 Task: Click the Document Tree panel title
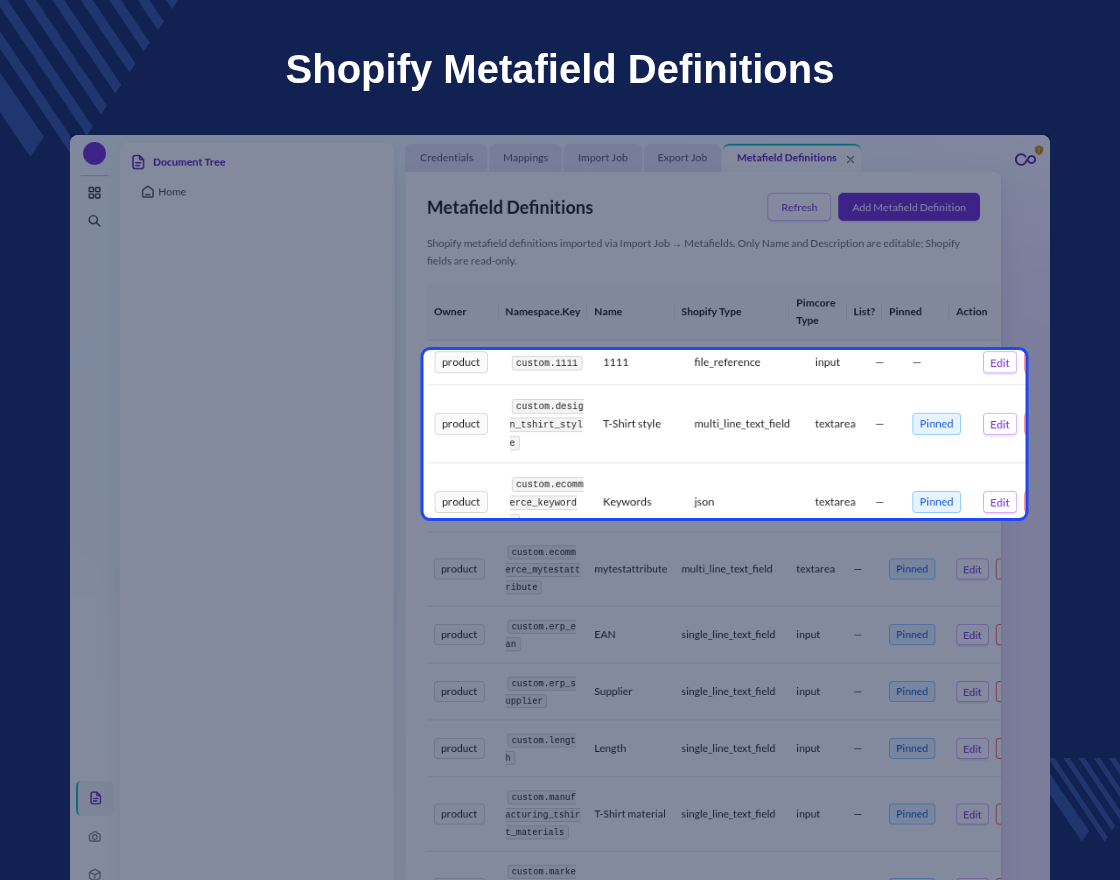189,162
